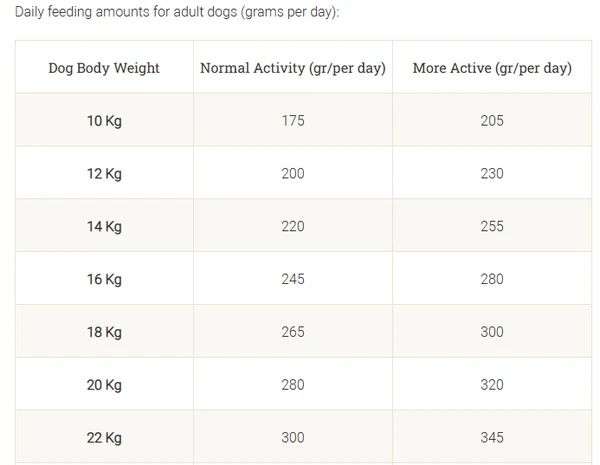Click the 255 more active value
Screen dimensions: 600x465
pos(492,227)
